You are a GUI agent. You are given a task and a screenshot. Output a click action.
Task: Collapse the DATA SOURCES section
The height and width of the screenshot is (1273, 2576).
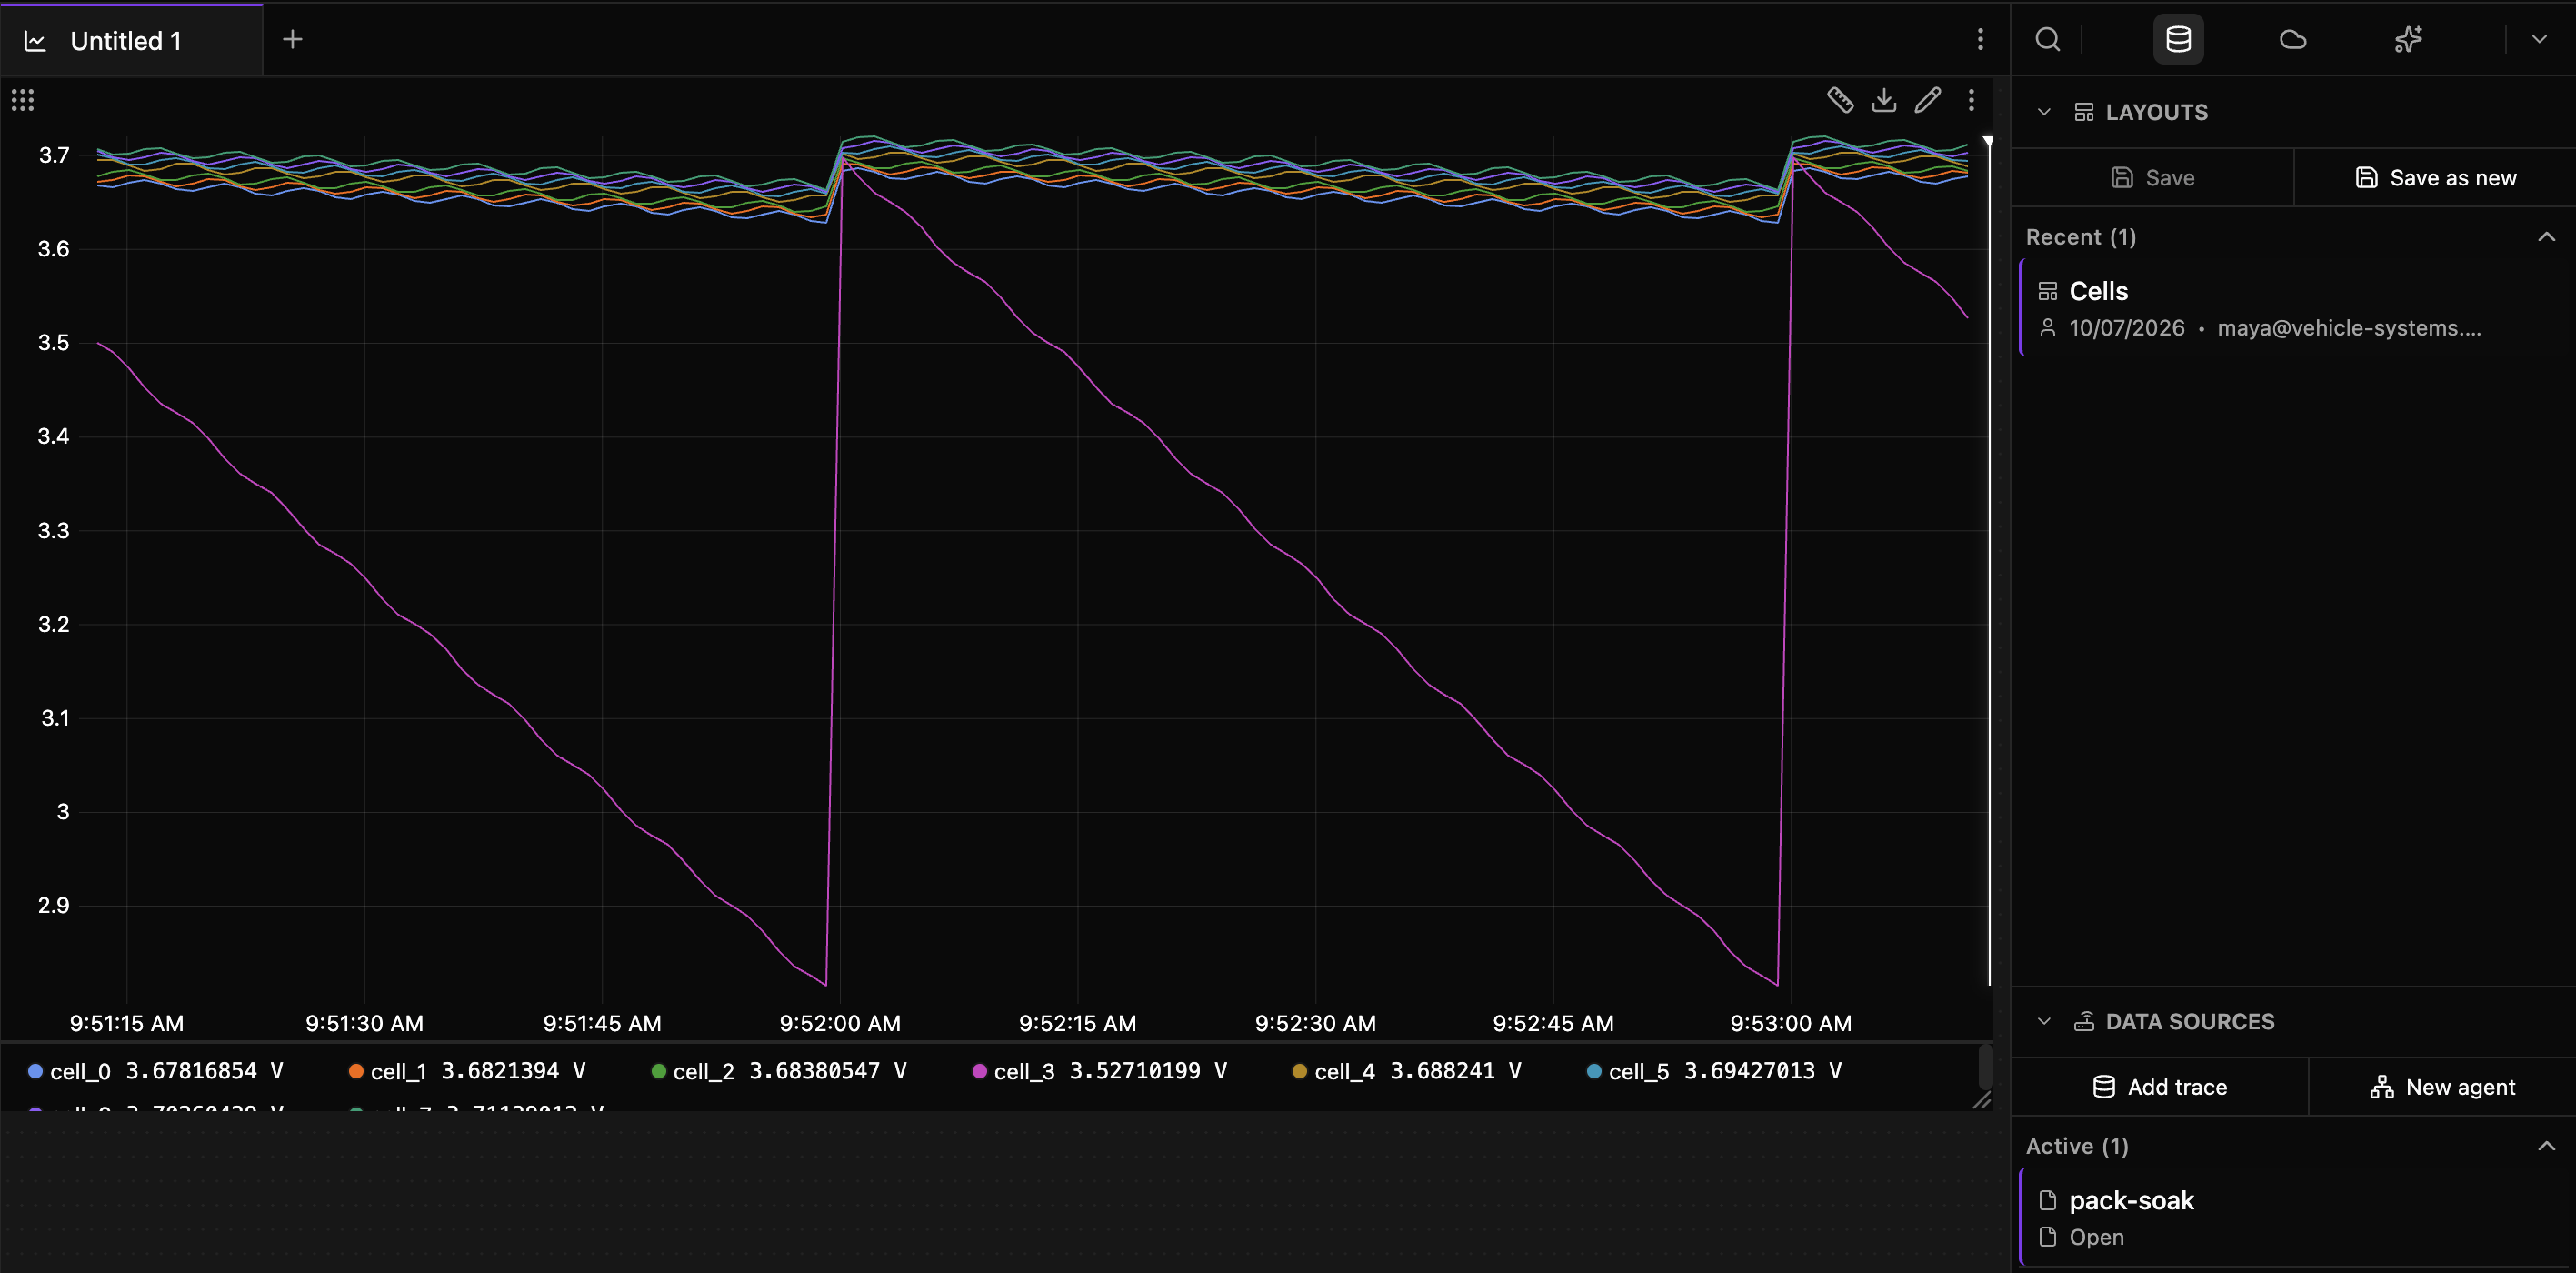[2044, 1021]
